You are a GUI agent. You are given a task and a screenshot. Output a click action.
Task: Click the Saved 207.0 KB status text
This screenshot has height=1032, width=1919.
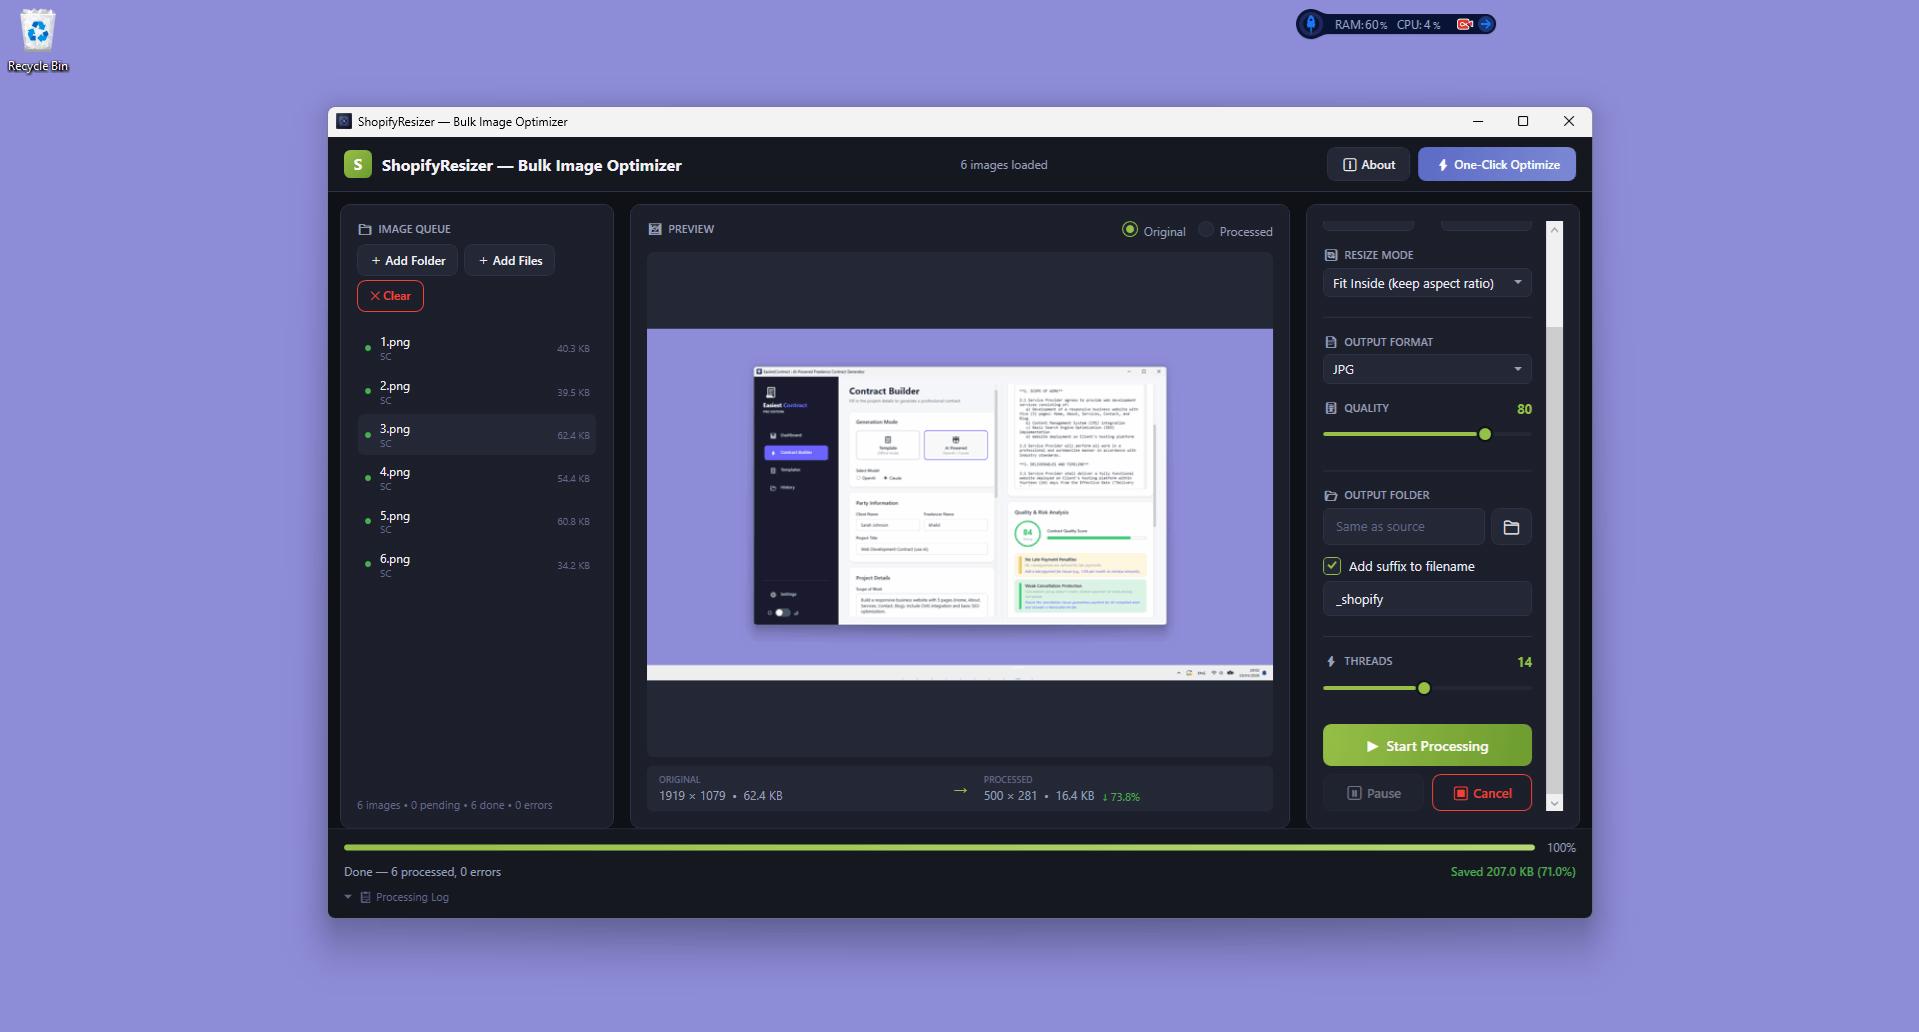tap(1512, 872)
